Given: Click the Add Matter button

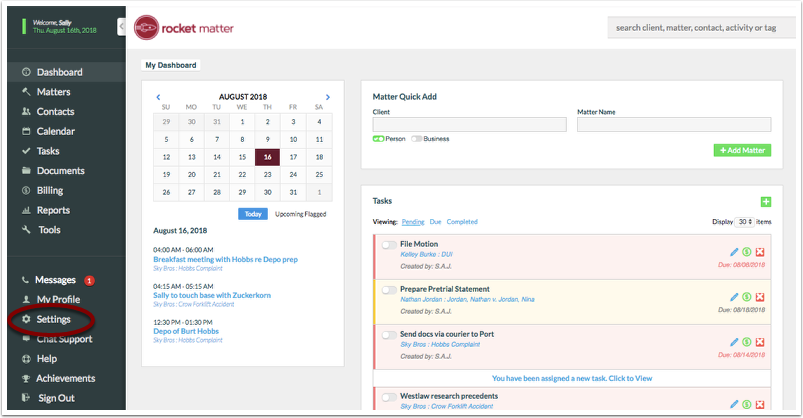Looking at the screenshot, I should [742, 150].
